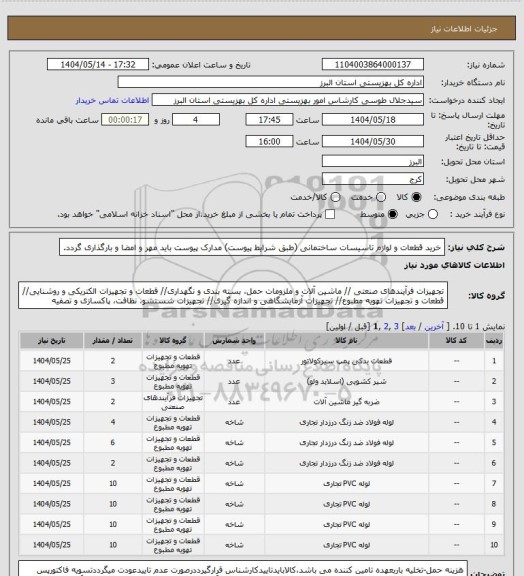This screenshot has width=524, height=576.
Task: Select item name قطعات یدکی پمپ سیرکولاتور
Action: (346, 361)
